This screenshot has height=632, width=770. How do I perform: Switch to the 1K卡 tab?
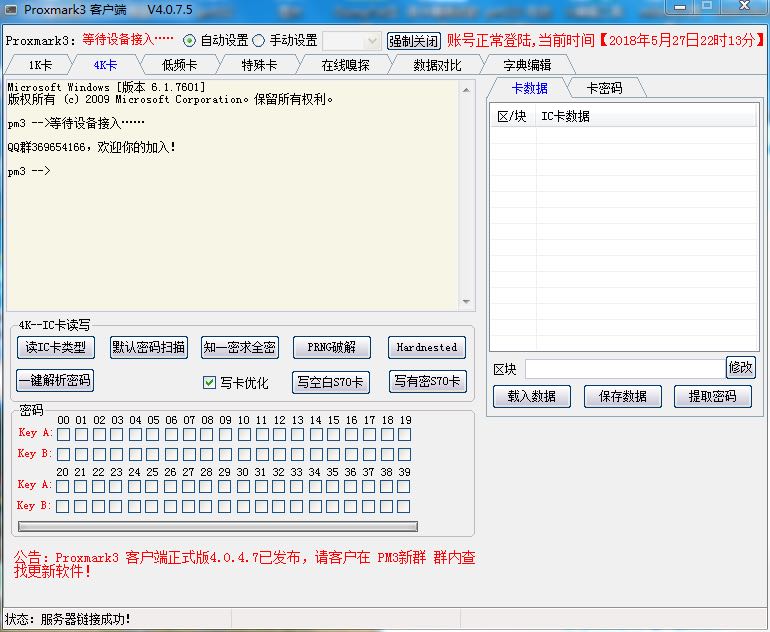pos(40,65)
